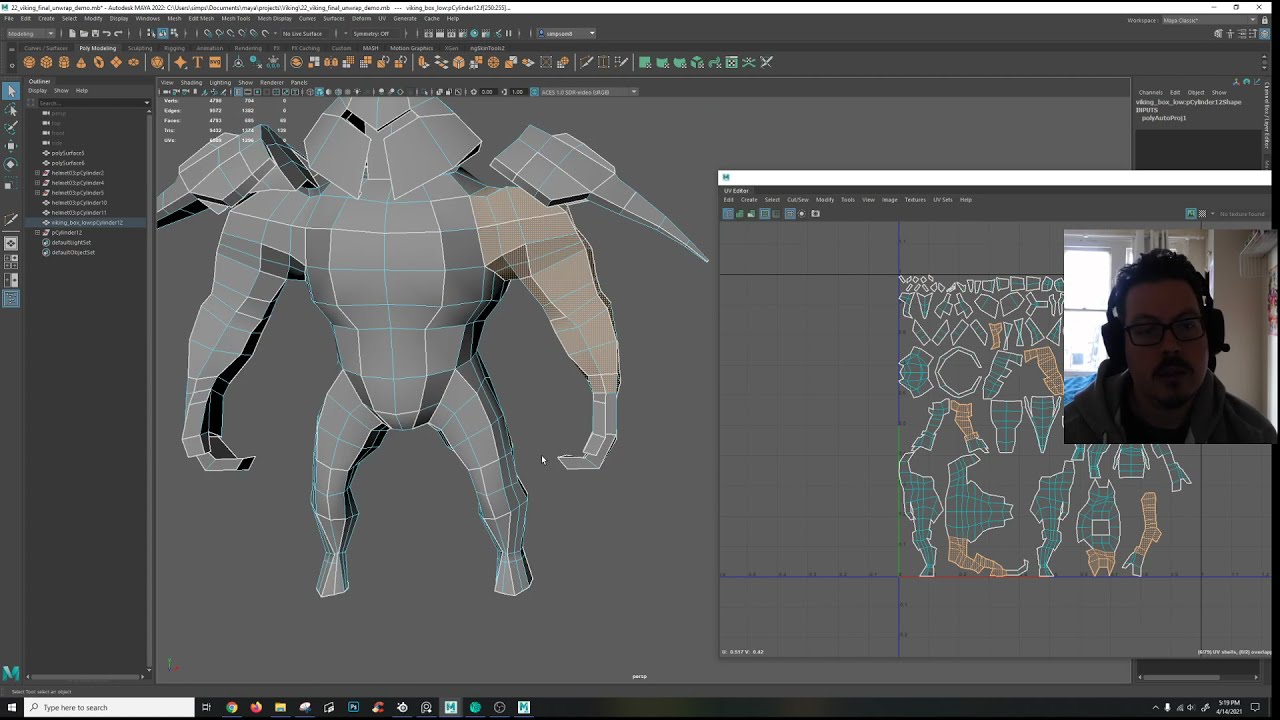Toggle checker map display in UV Editor
Viewport: 1280px width, 720px height.
[1202, 213]
